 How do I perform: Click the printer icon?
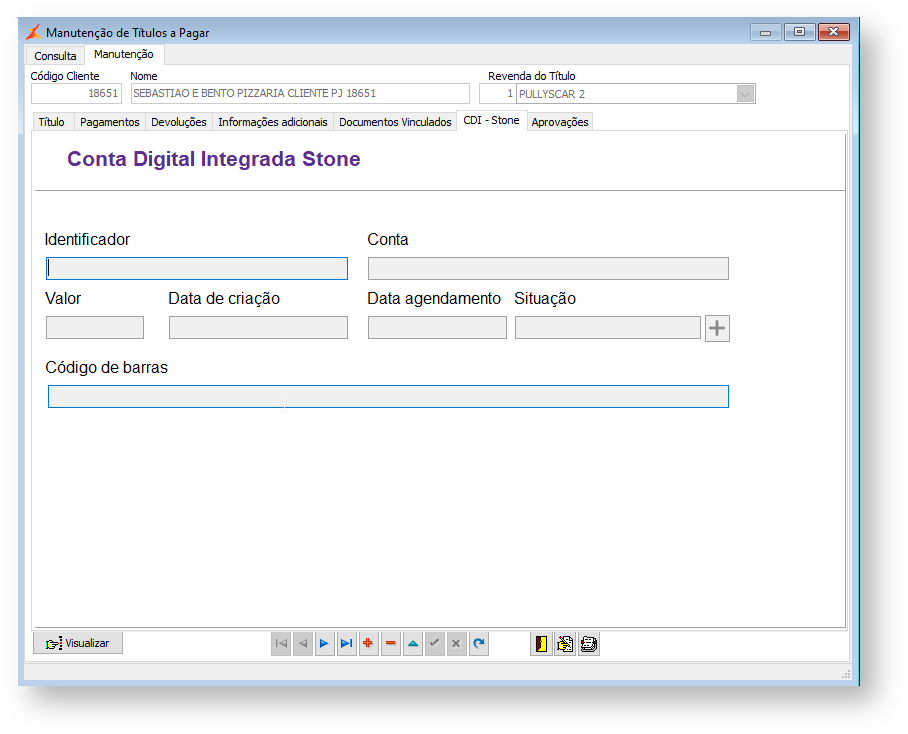(589, 644)
